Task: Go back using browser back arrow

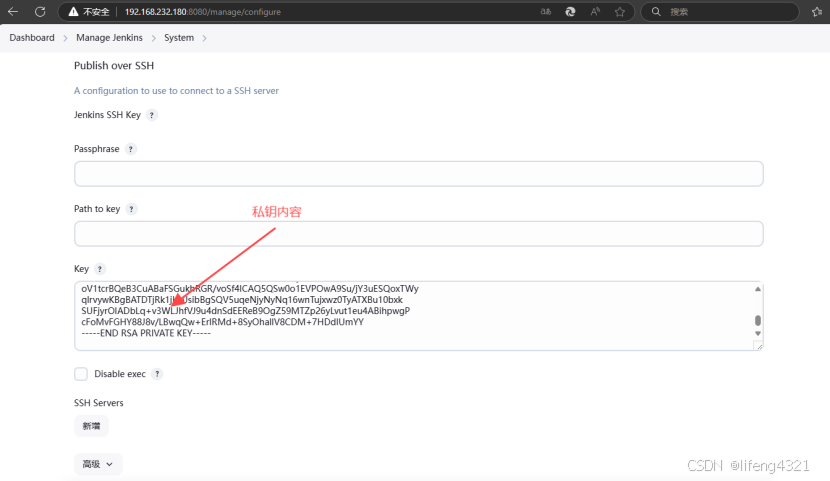Action: [x=13, y=11]
